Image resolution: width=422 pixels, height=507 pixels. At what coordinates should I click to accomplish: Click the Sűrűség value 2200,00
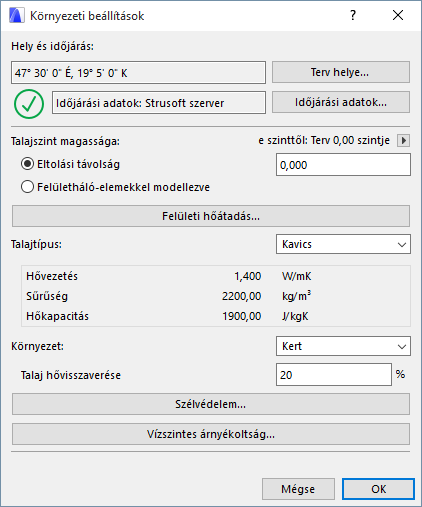242,296
